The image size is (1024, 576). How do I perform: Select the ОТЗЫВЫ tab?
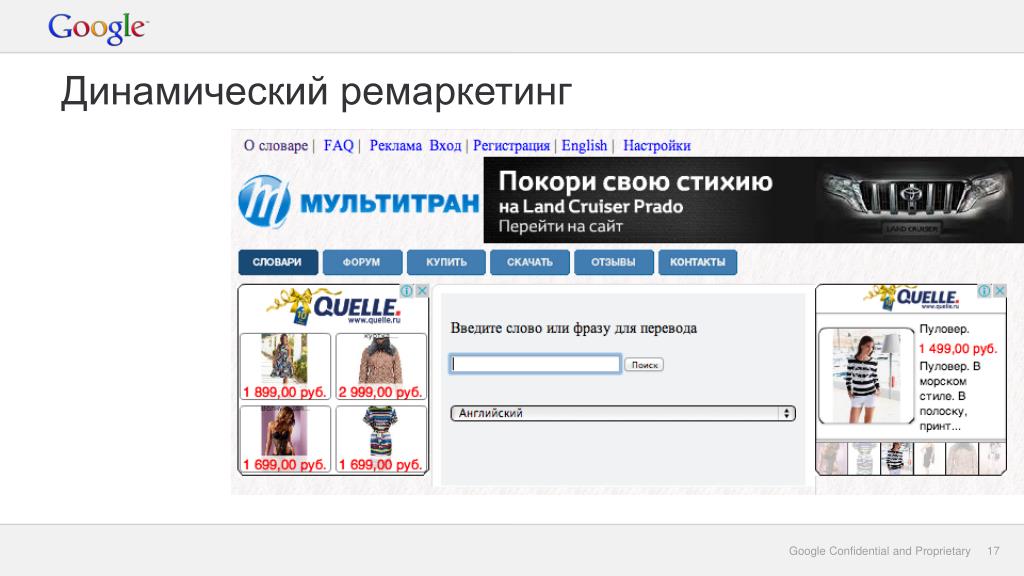point(613,262)
